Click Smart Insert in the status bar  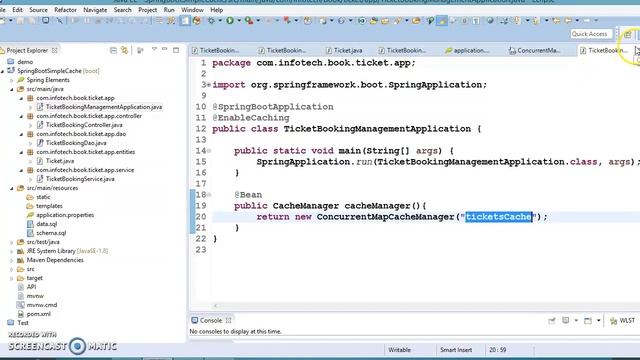pos(456,350)
